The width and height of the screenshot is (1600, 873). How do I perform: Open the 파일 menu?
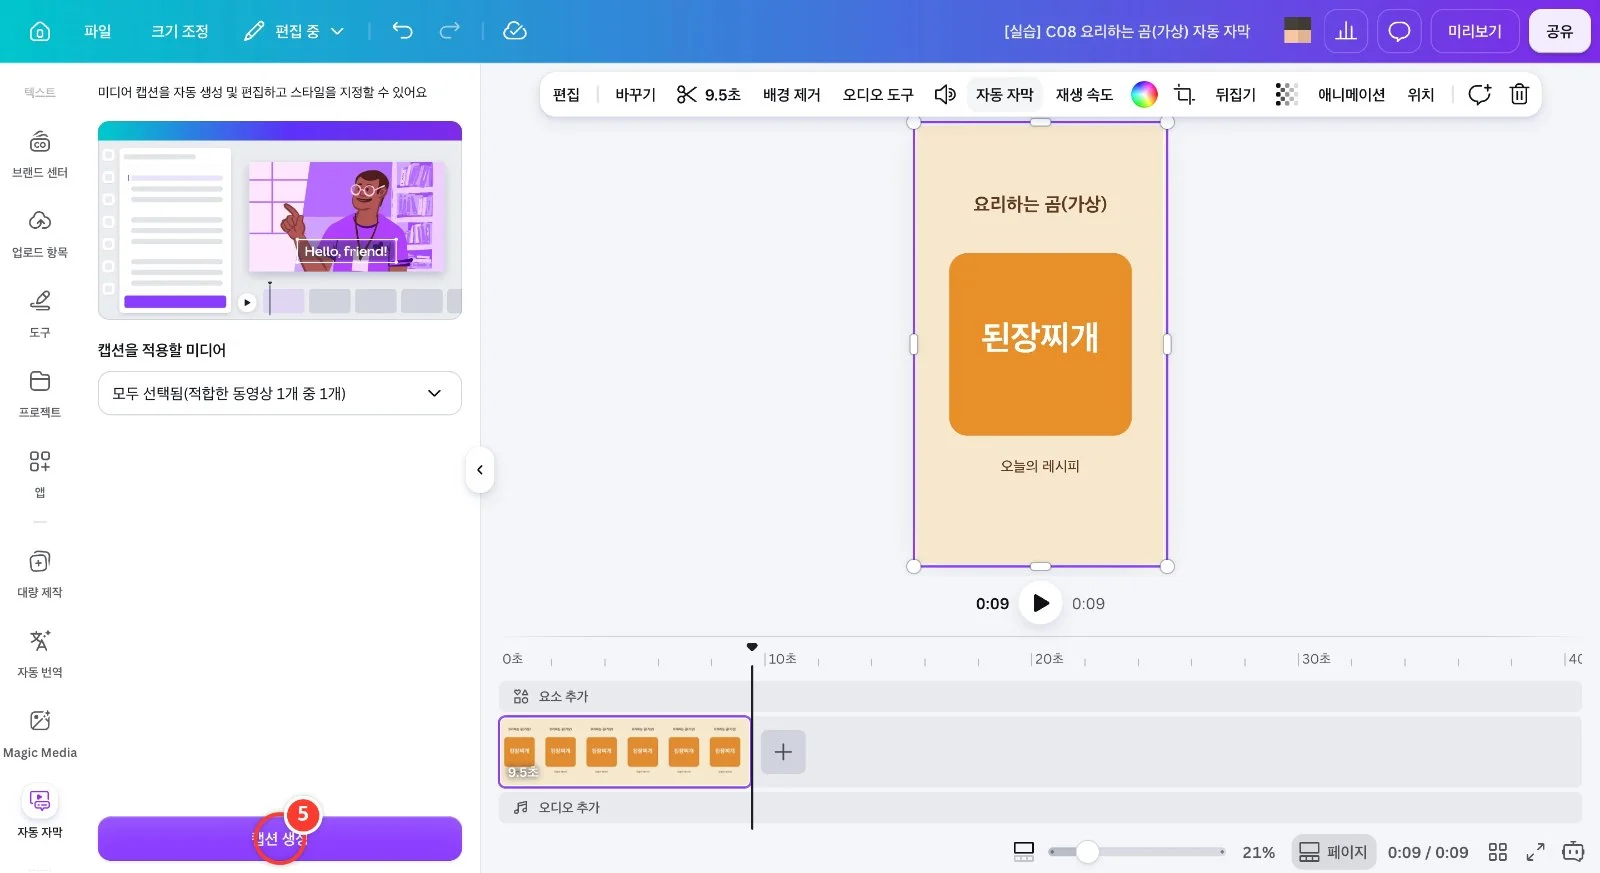[x=98, y=31]
